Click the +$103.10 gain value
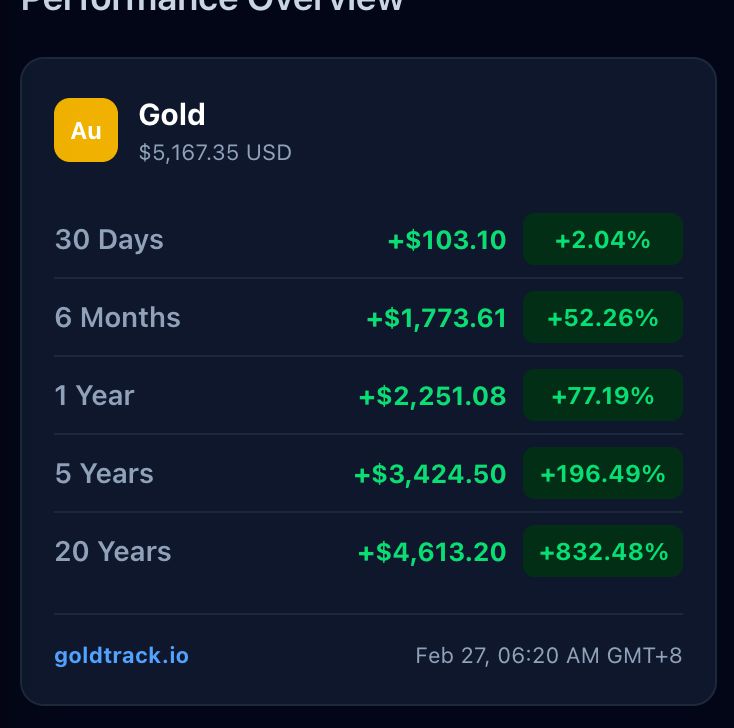The width and height of the screenshot is (734, 728). (447, 240)
